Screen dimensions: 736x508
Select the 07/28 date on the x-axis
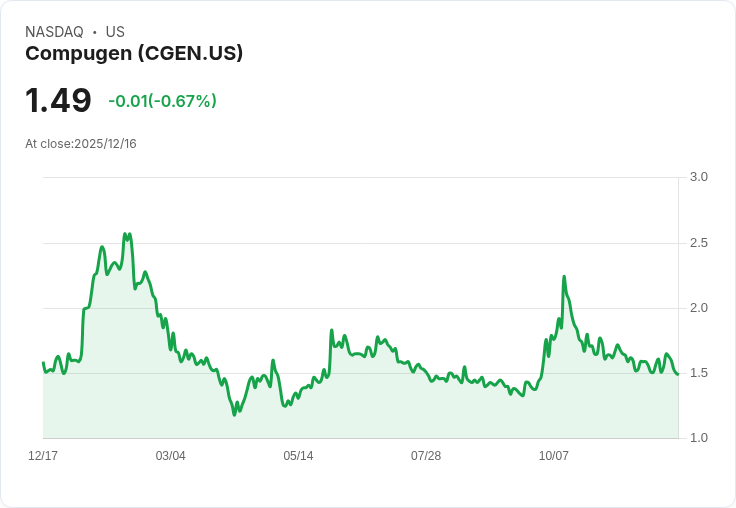426,456
